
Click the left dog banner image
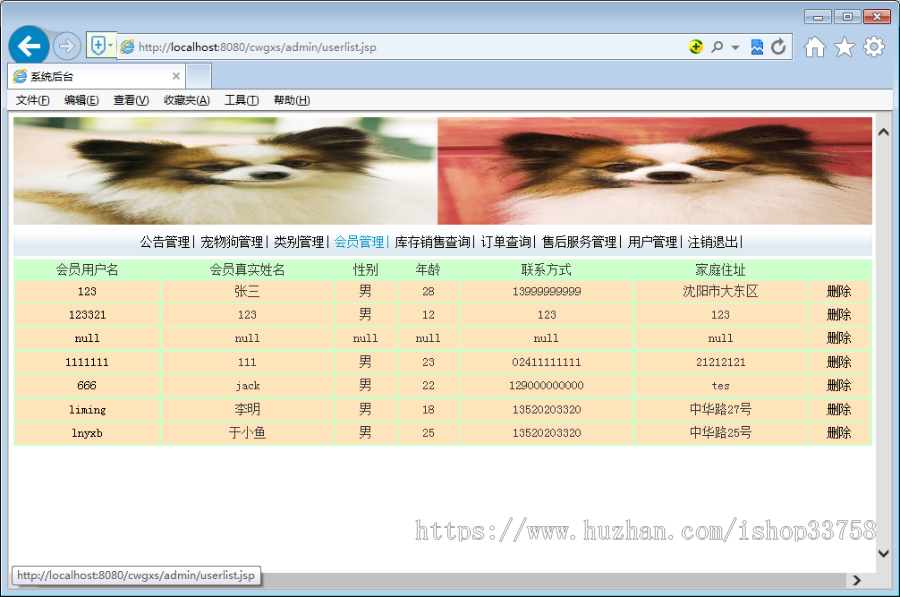[x=226, y=171]
